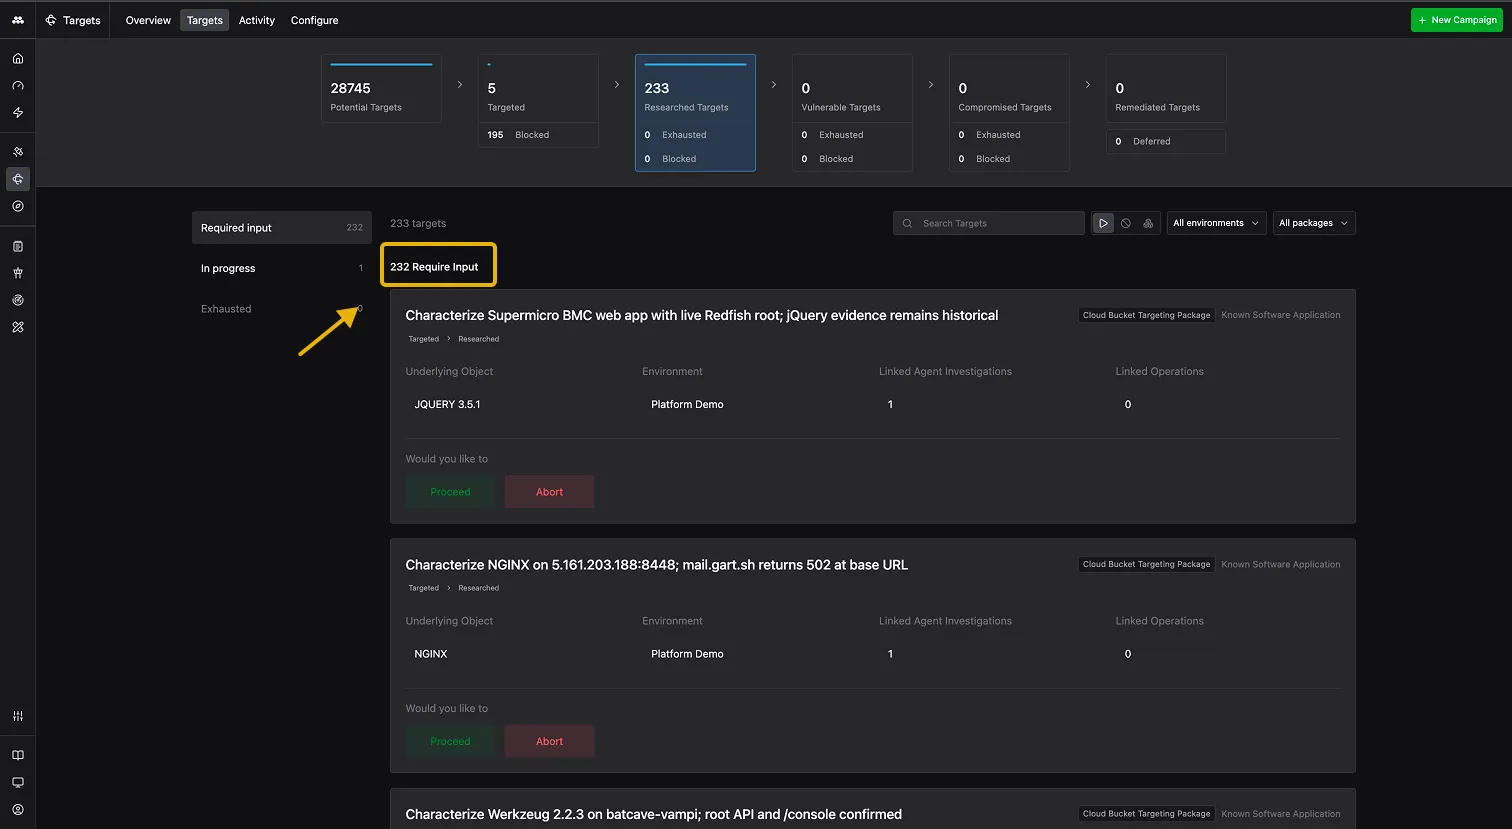
Task: Open the compass icon in sidebar
Action: 18,206
